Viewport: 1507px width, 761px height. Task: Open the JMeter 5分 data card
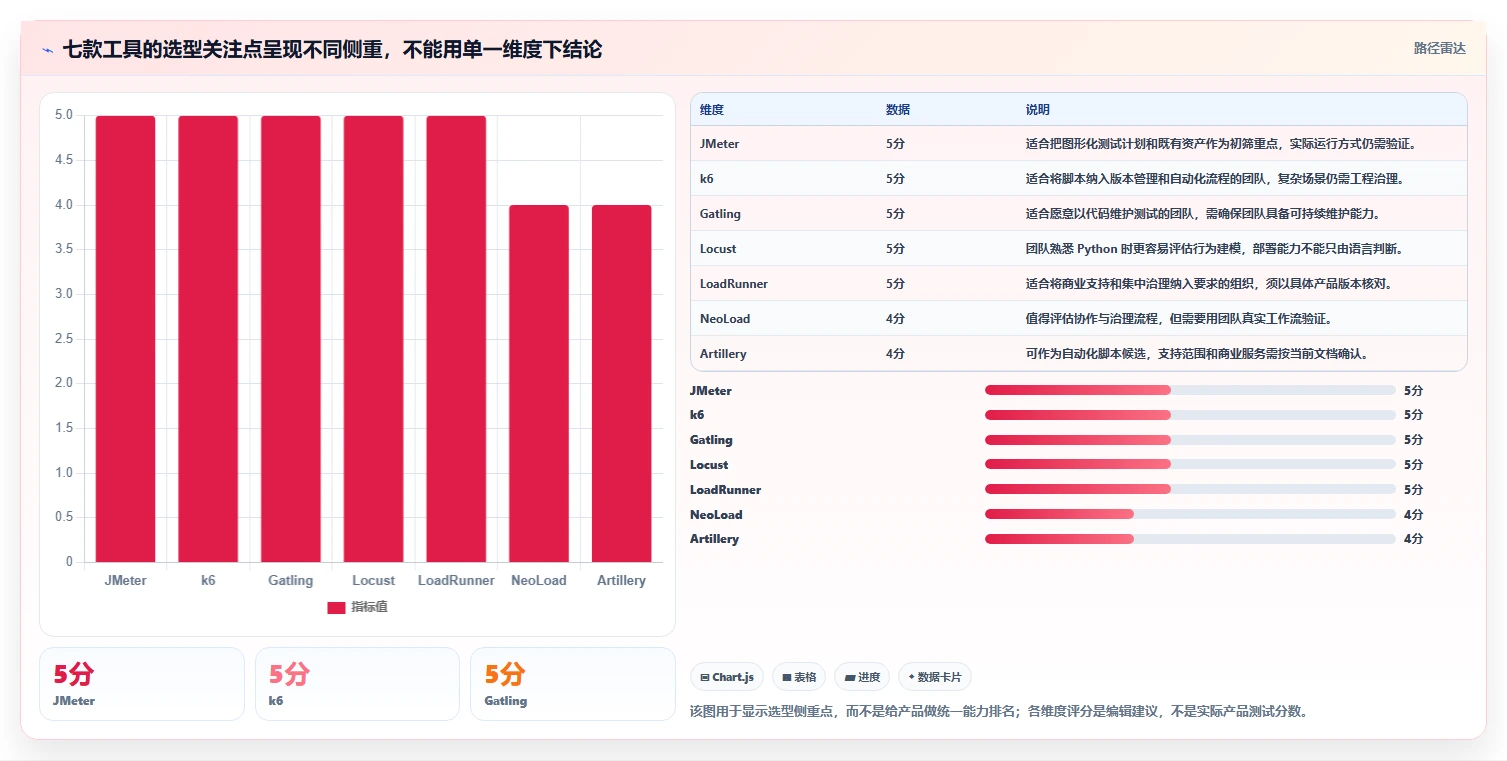142,684
